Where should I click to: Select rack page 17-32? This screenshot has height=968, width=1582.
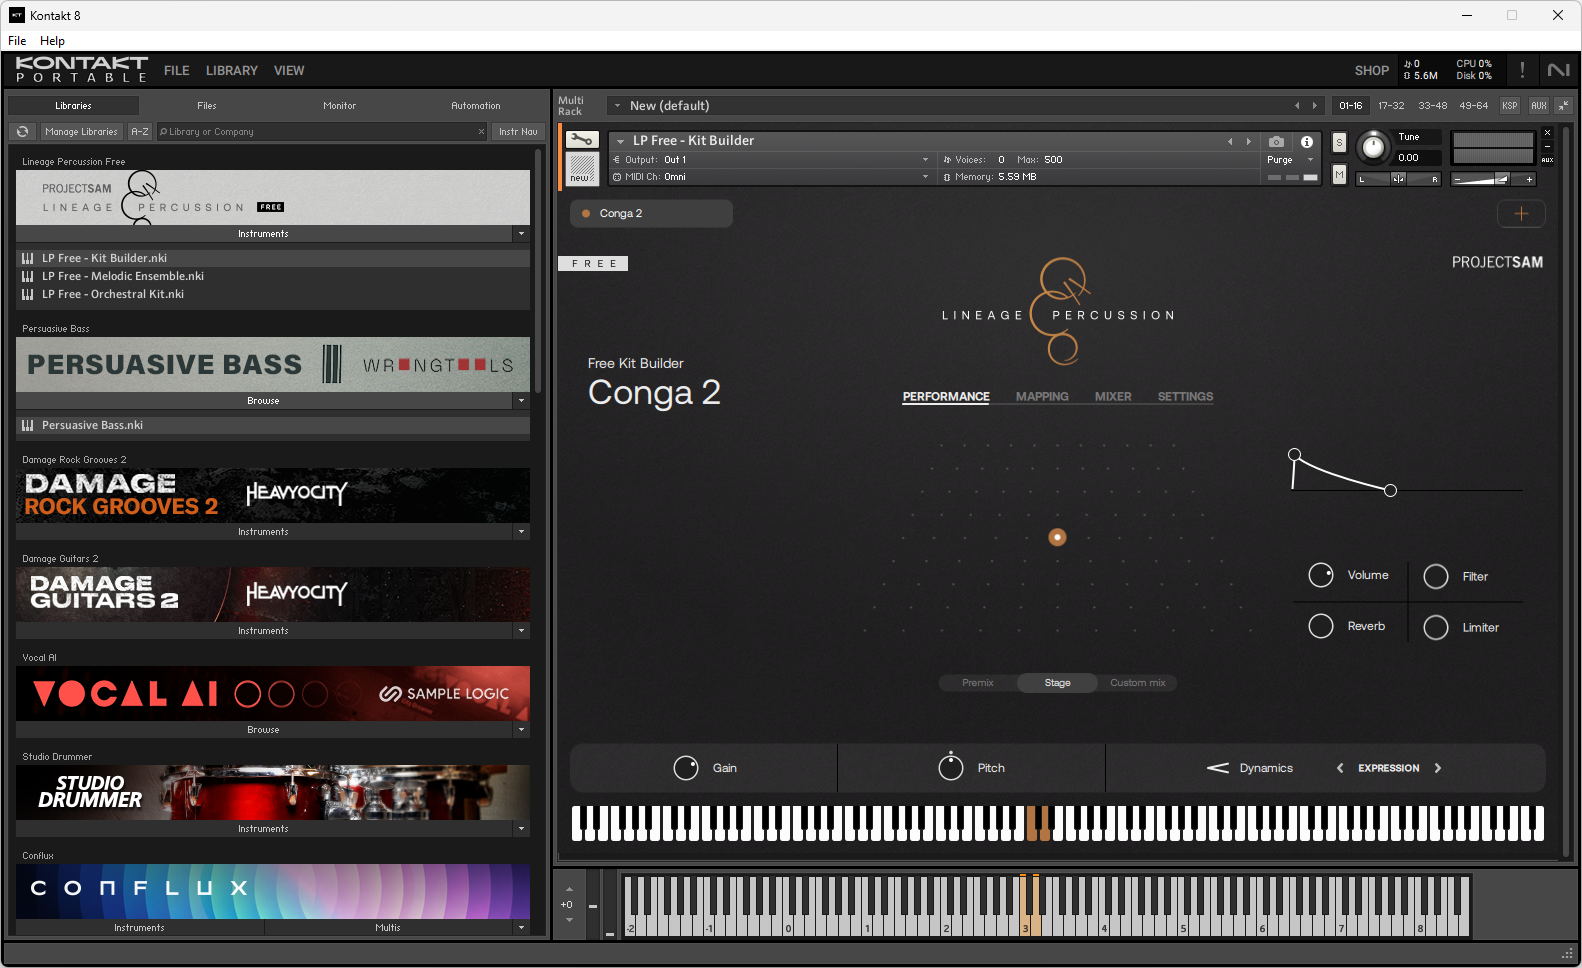tap(1391, 105)
